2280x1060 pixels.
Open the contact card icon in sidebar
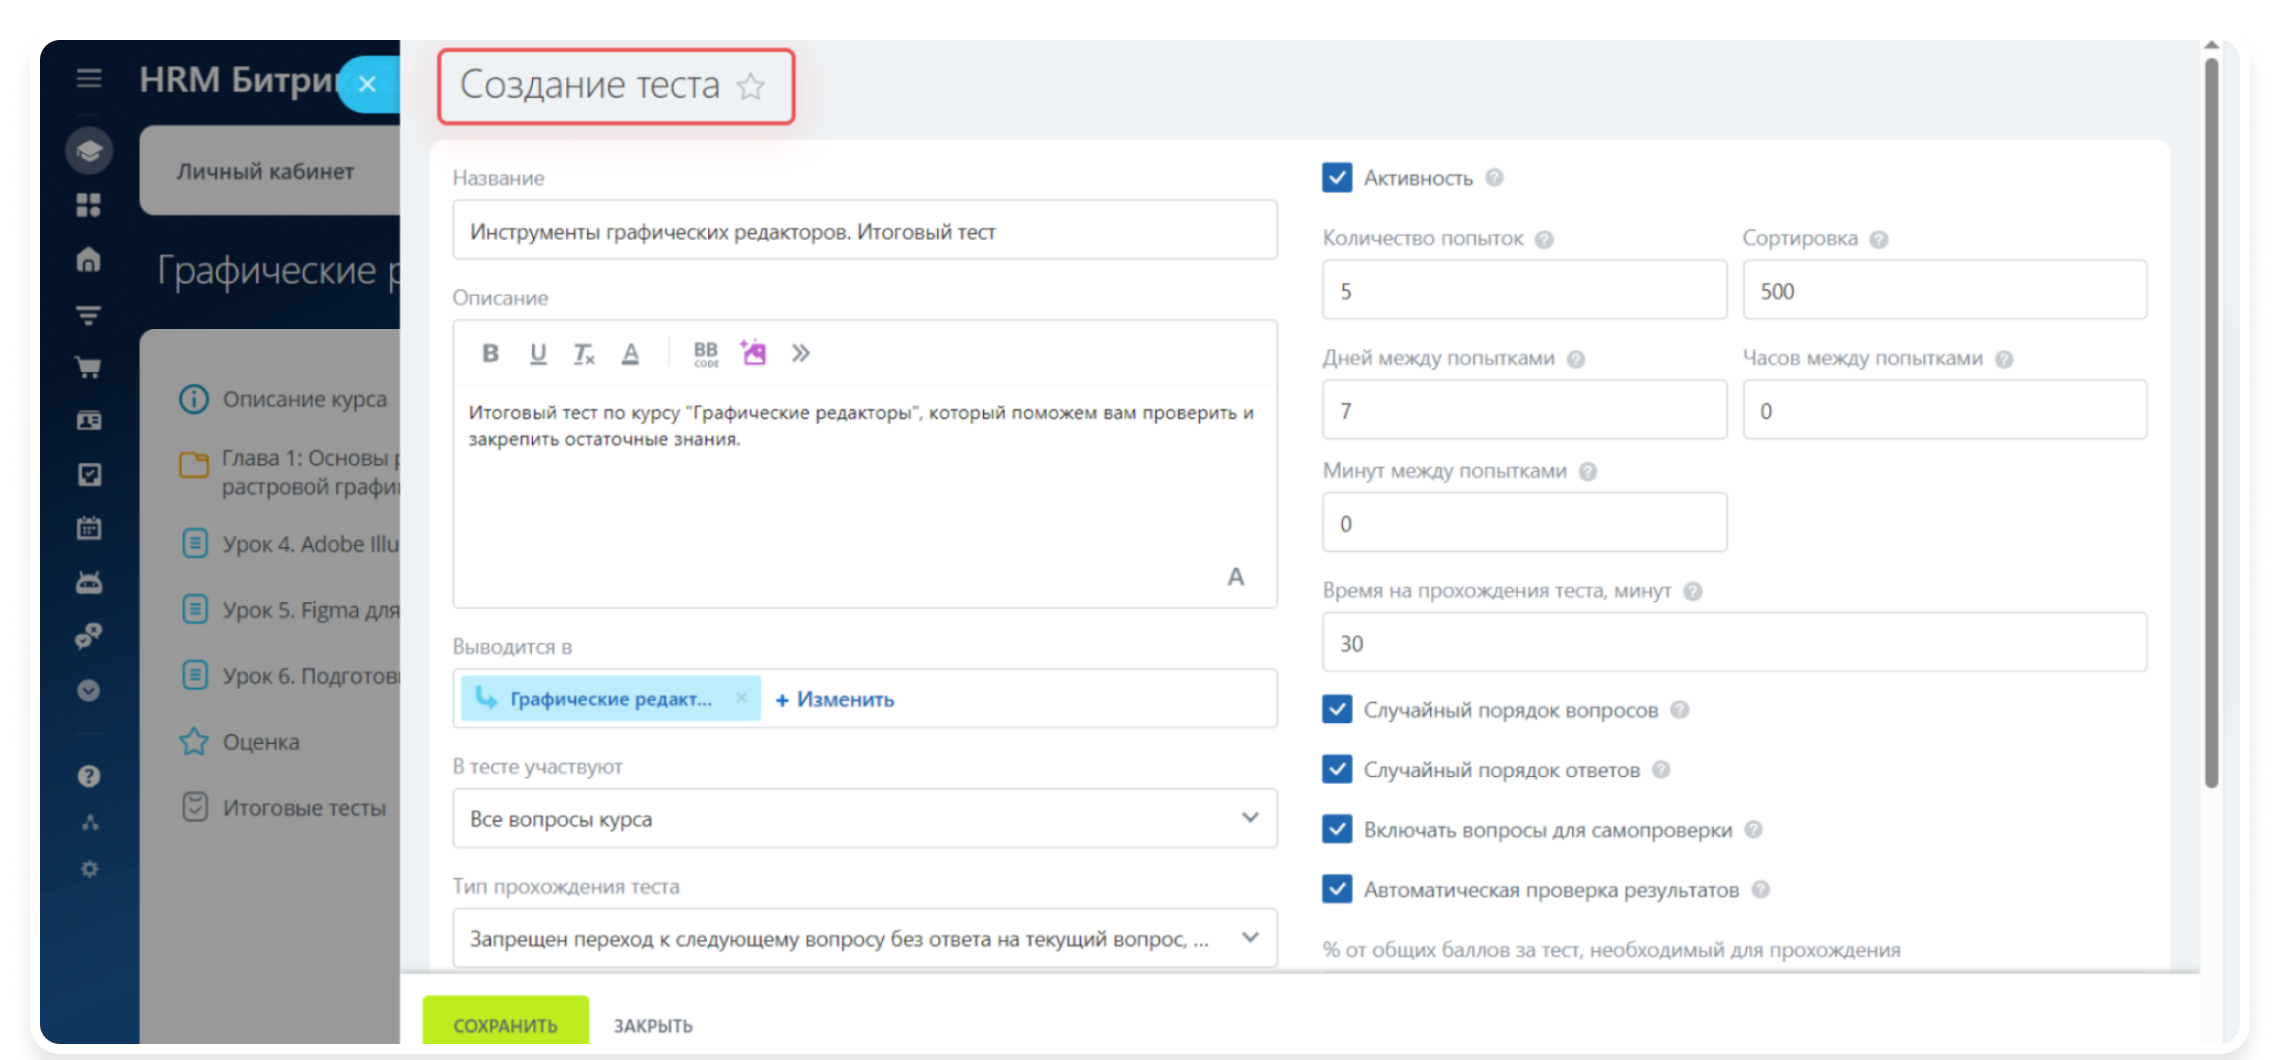pos(89,421)
